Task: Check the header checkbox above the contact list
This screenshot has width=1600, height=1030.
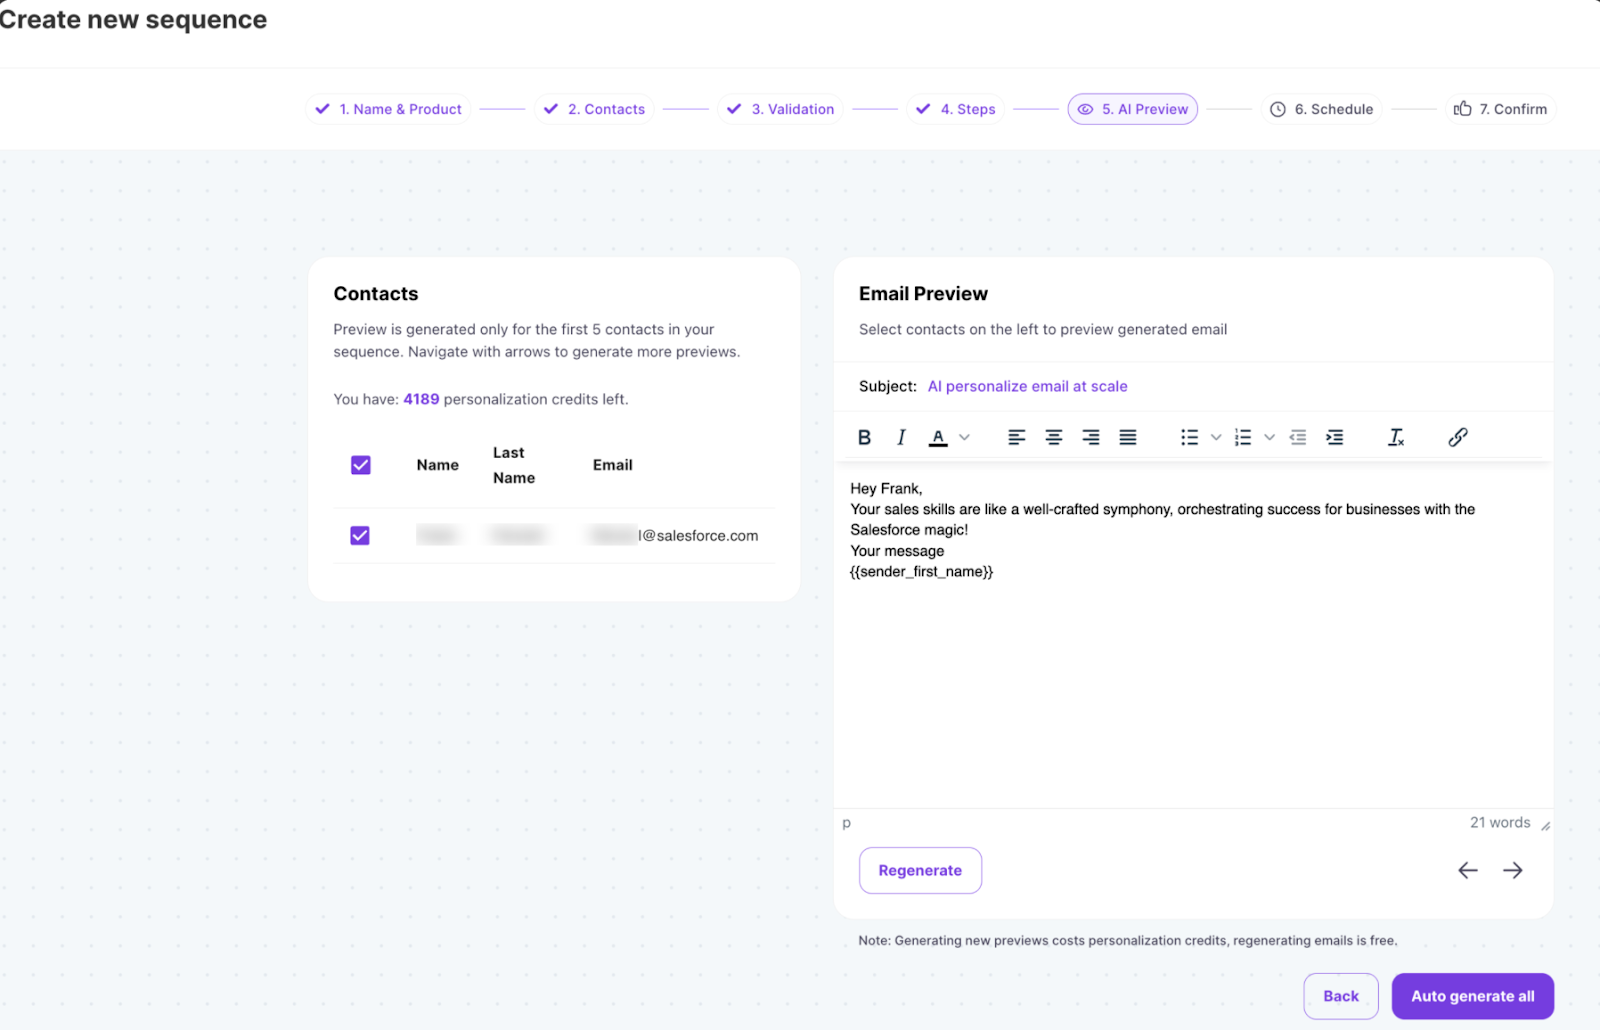Action: tap(360, 464)
